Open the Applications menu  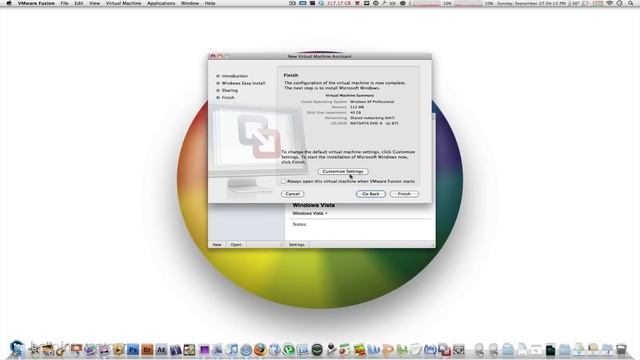(161, 3)
